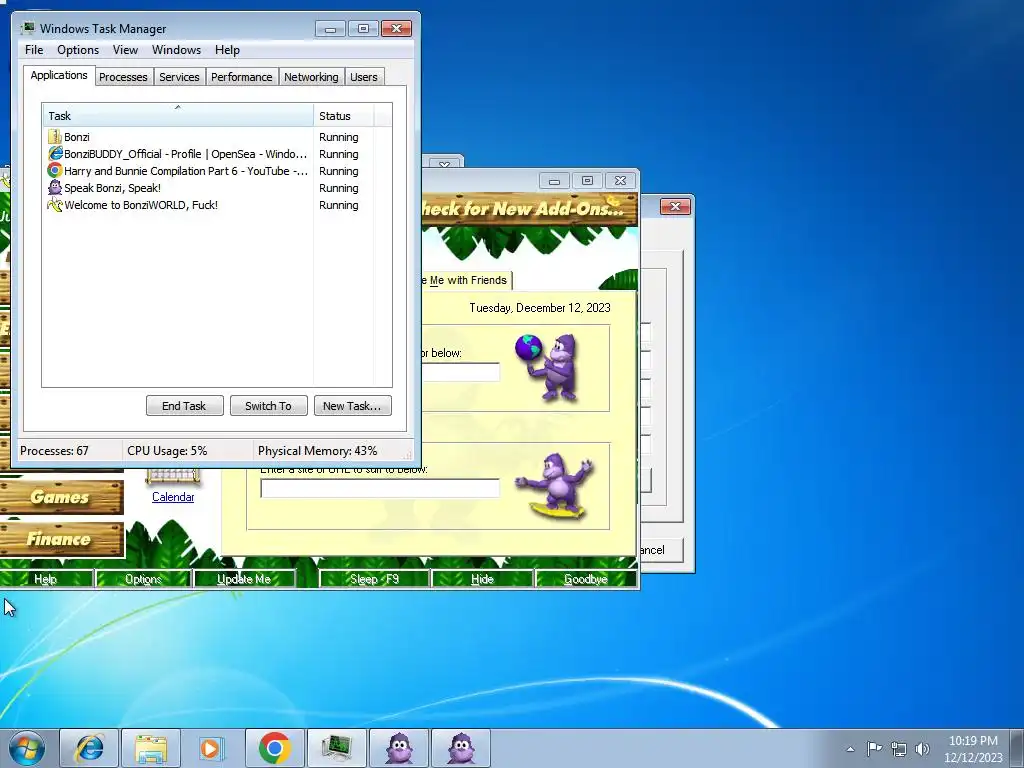
Task: Focus the site or URL input field
Action: (x=379, y=488)
